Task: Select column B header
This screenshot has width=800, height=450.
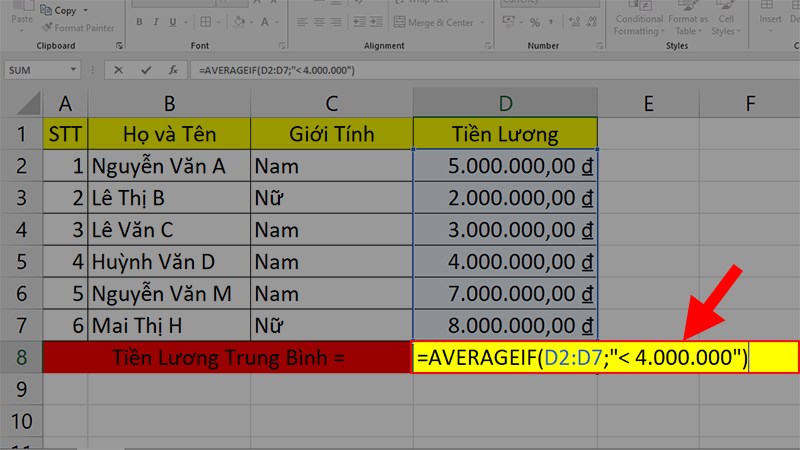Action: pos(169,104)
